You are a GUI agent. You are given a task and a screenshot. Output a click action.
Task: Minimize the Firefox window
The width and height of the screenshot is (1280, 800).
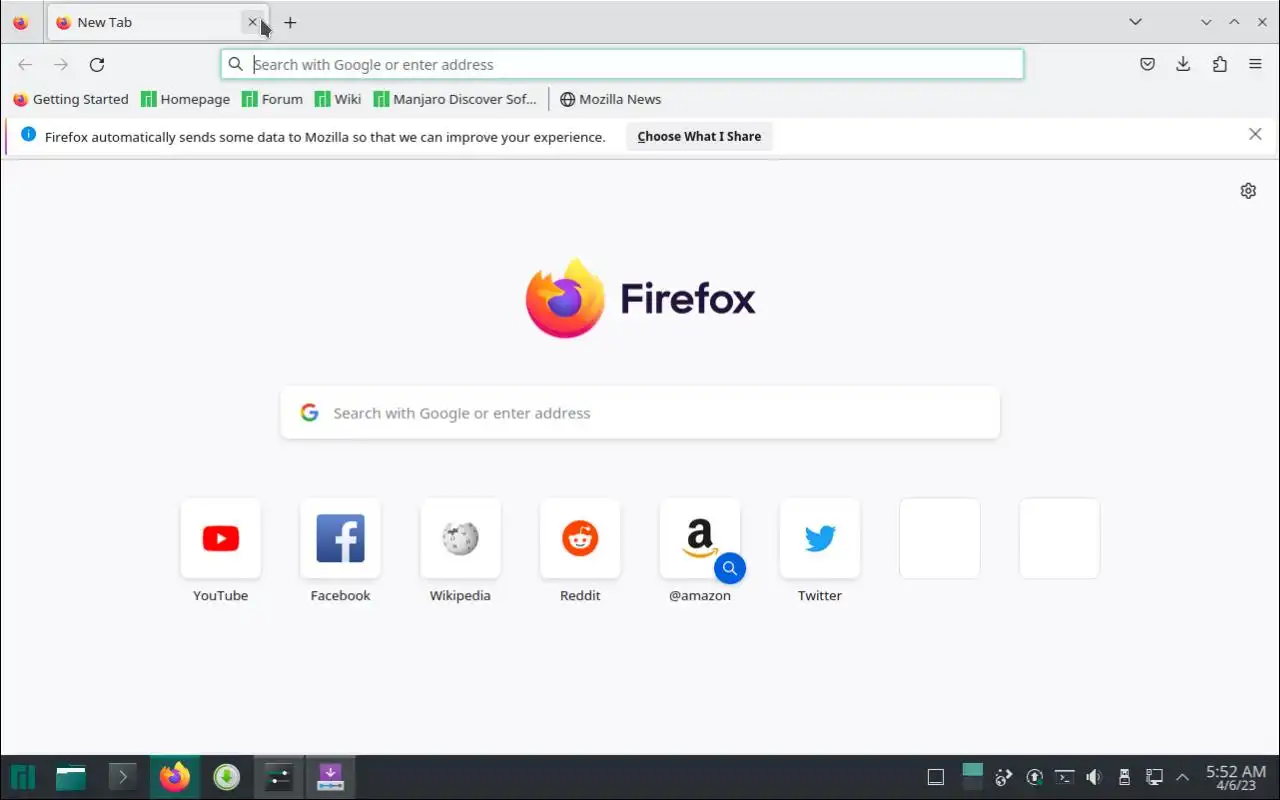(1206, 22)
